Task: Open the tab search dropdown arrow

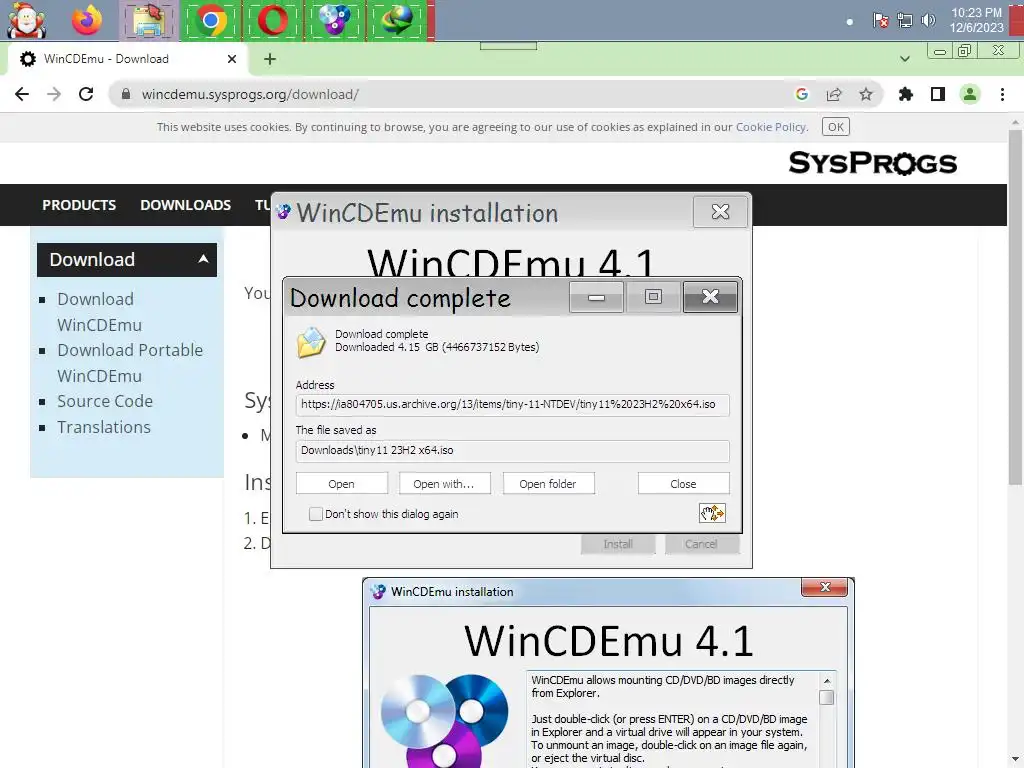Action: (x=904, y=59)
